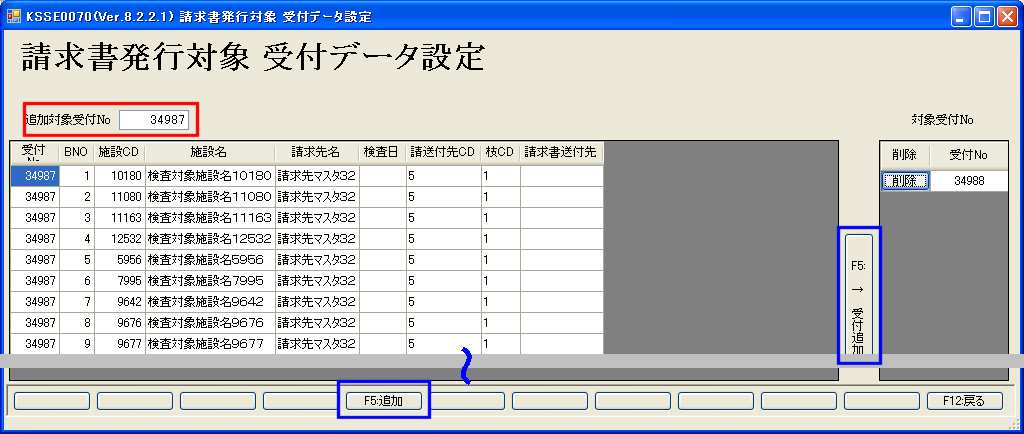Select cell 検査対象施設名9677
Viewport: 1024px width, 434px height.
(x=209, y=344)
